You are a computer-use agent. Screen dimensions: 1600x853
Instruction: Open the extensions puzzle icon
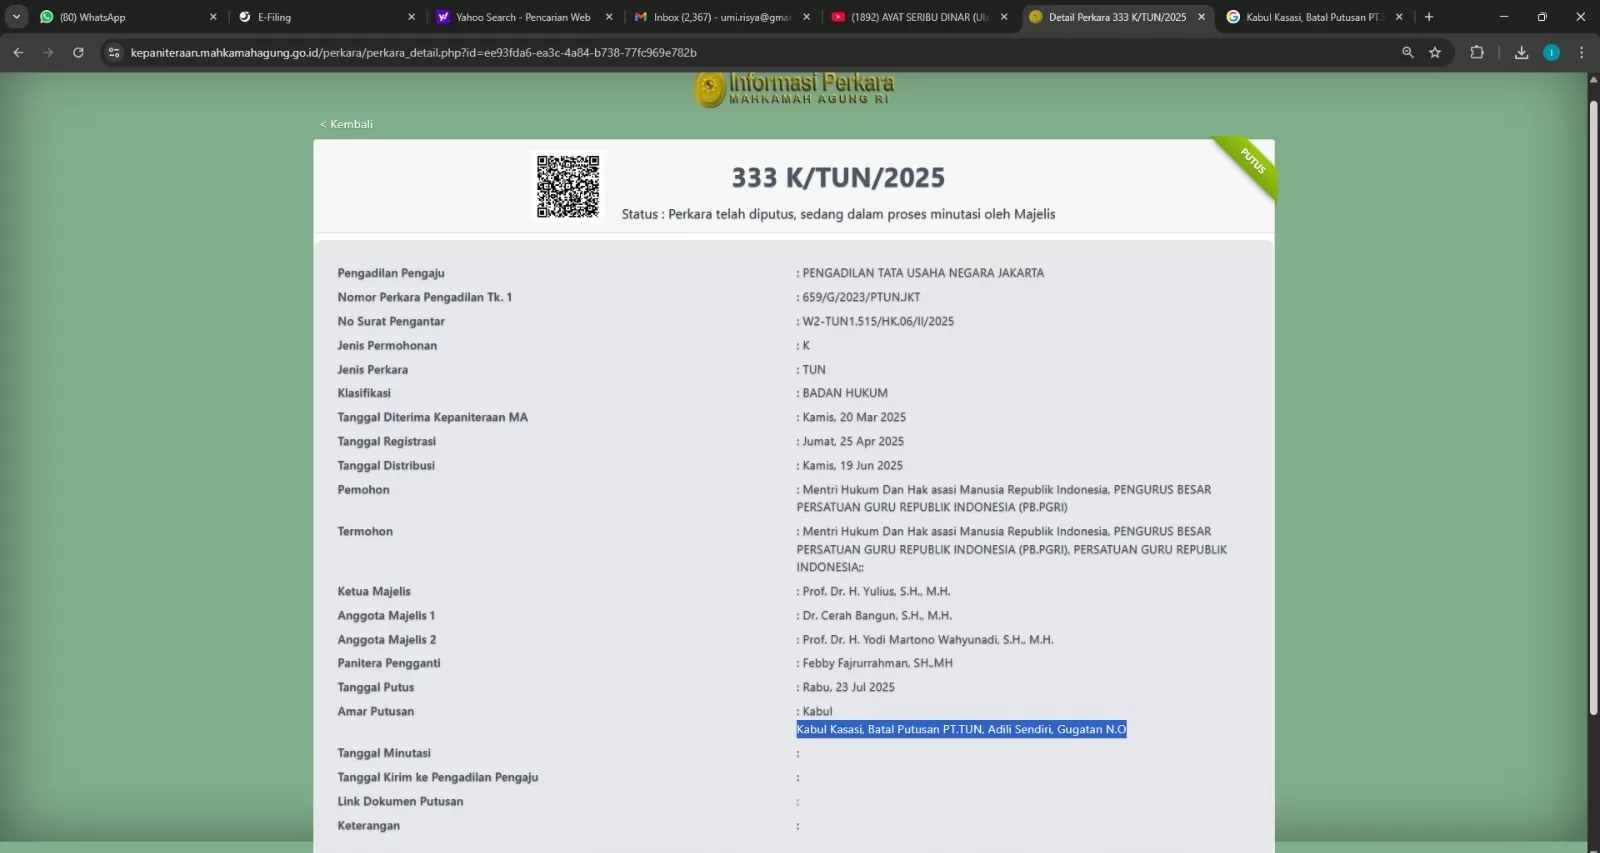click(1477, 53)
